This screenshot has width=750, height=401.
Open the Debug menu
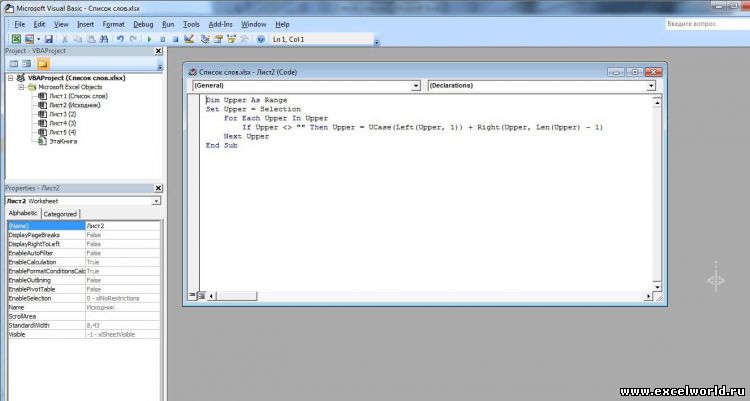pos(143,24)
